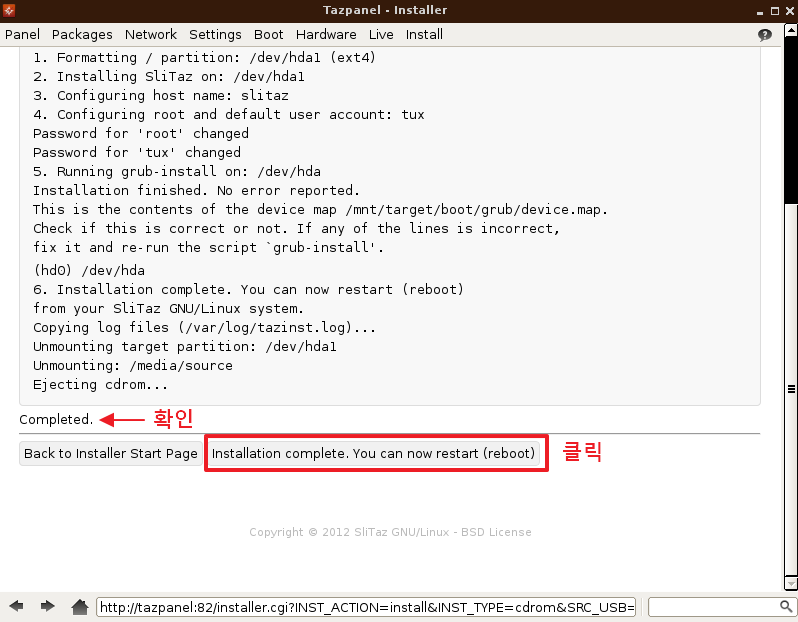The height and width of the screenshot is (622, 798).
Task: Click Back to Installer Start Page button
Action: (x=110, y=453)
